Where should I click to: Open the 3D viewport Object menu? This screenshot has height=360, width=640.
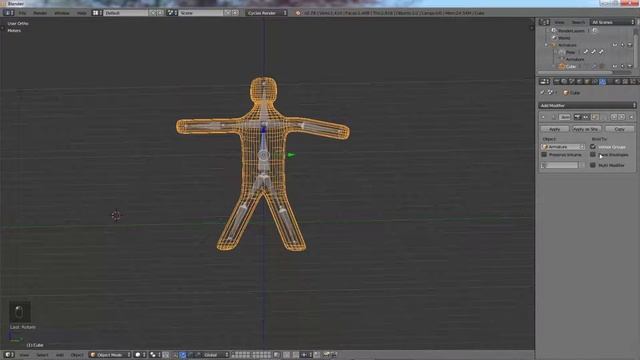(76, 355)
